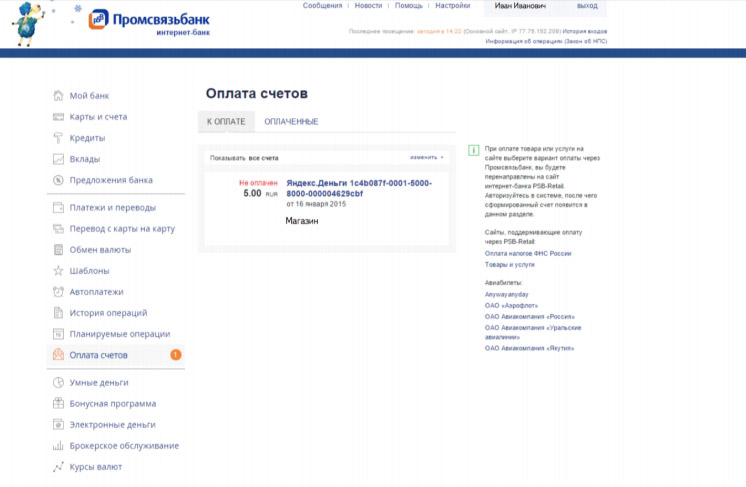
Task: Follow ОАО Авиакомпания «Якутия» link
Action: pos(529,348)
